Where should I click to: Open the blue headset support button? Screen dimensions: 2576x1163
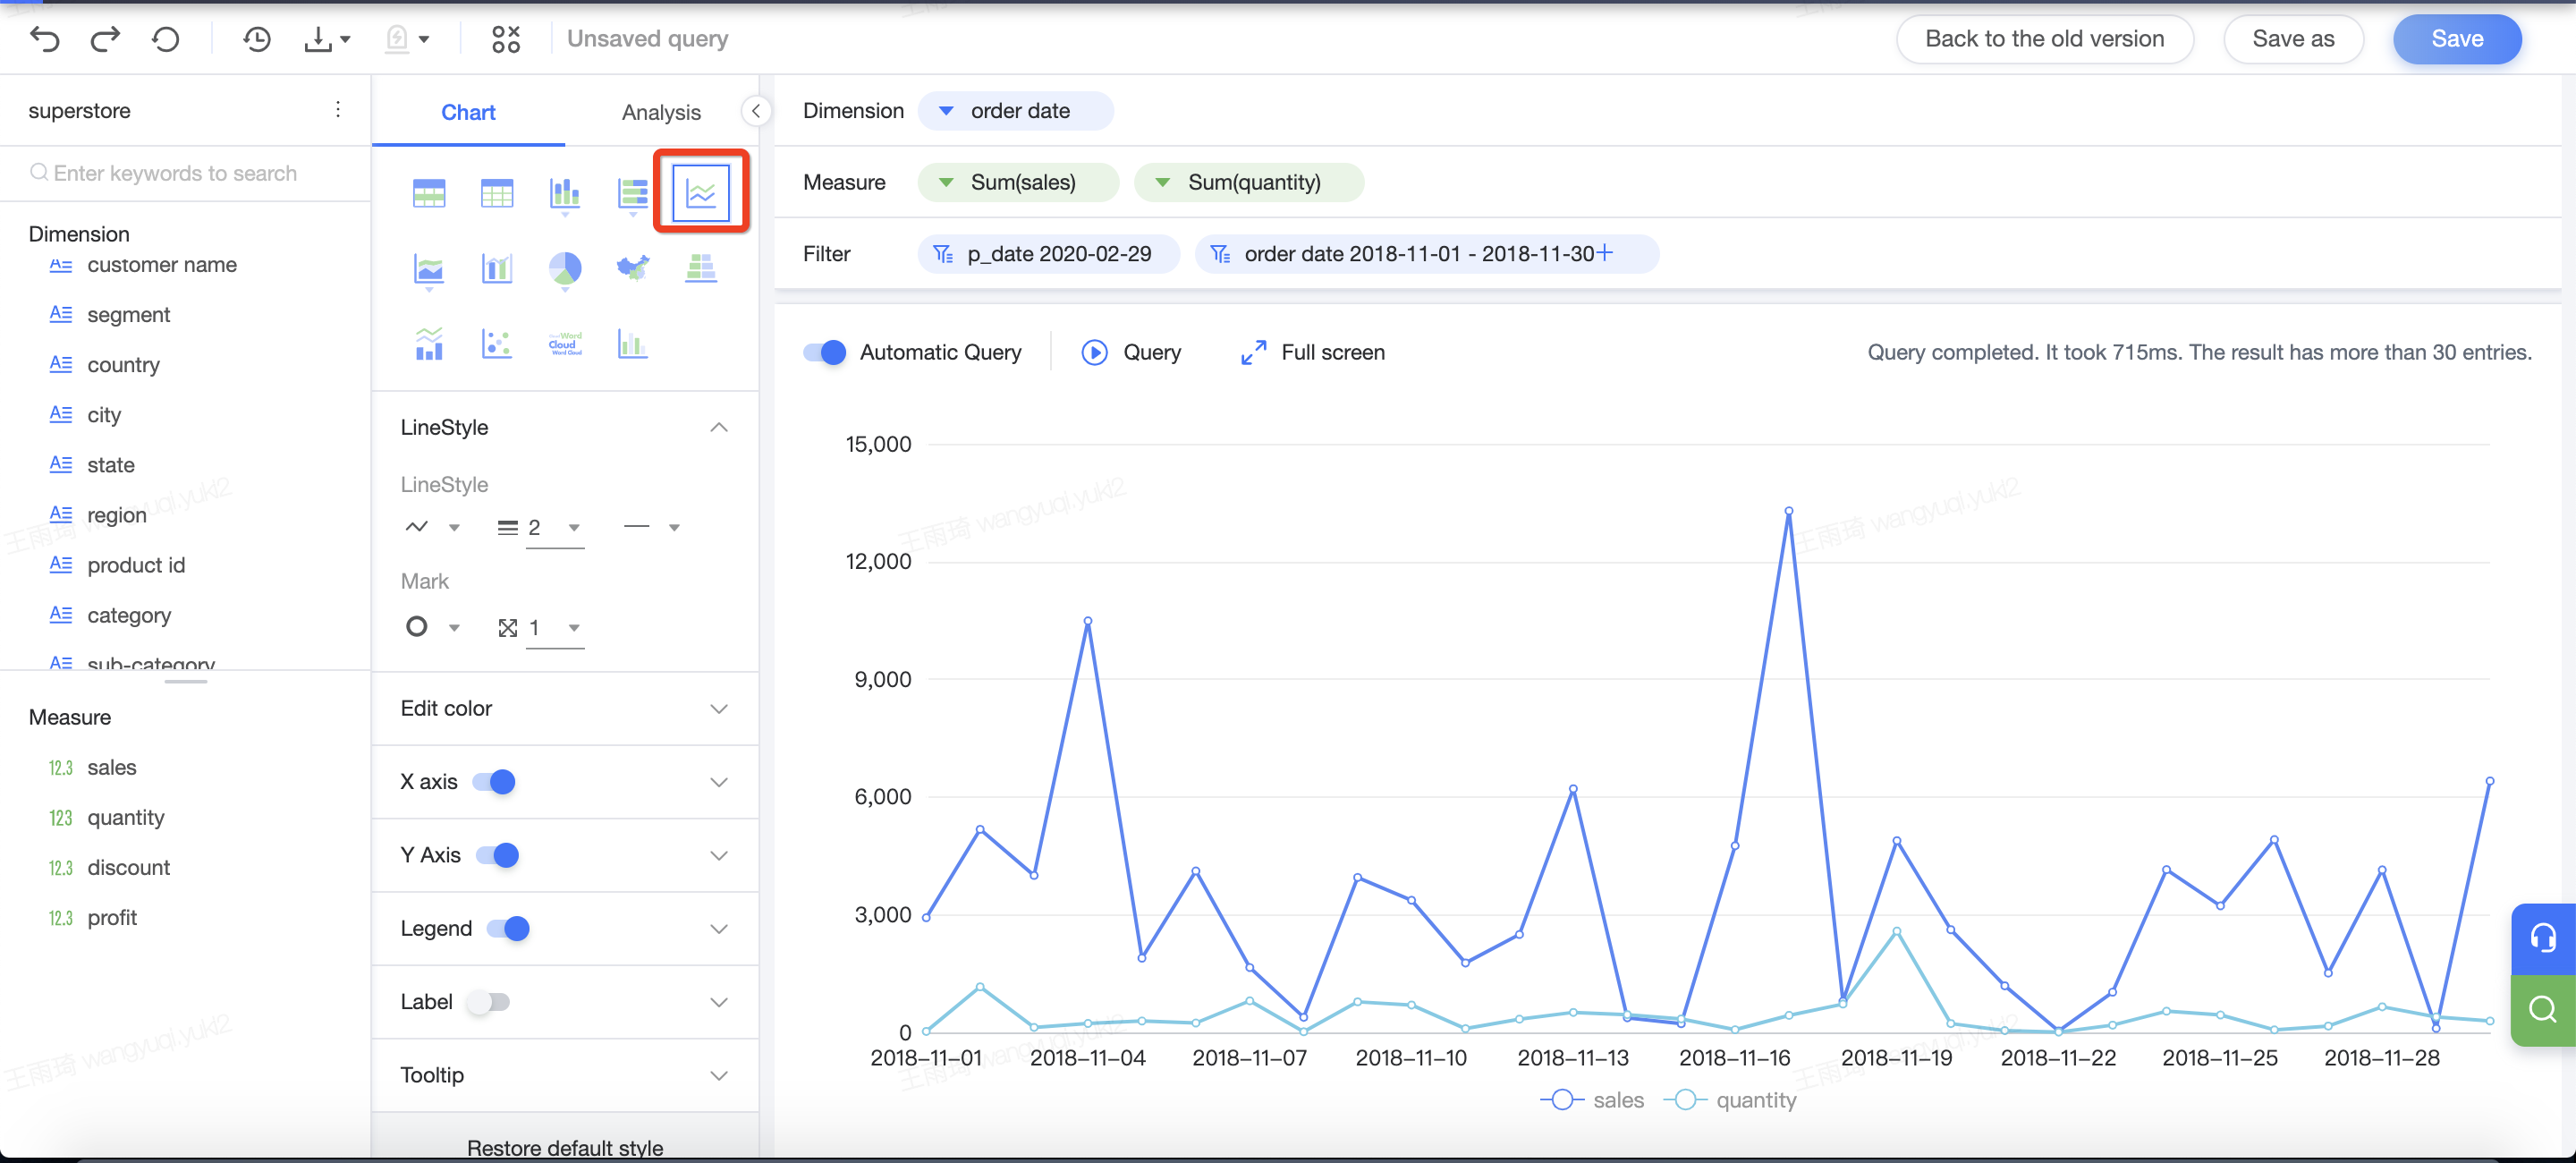point(2542,938)
